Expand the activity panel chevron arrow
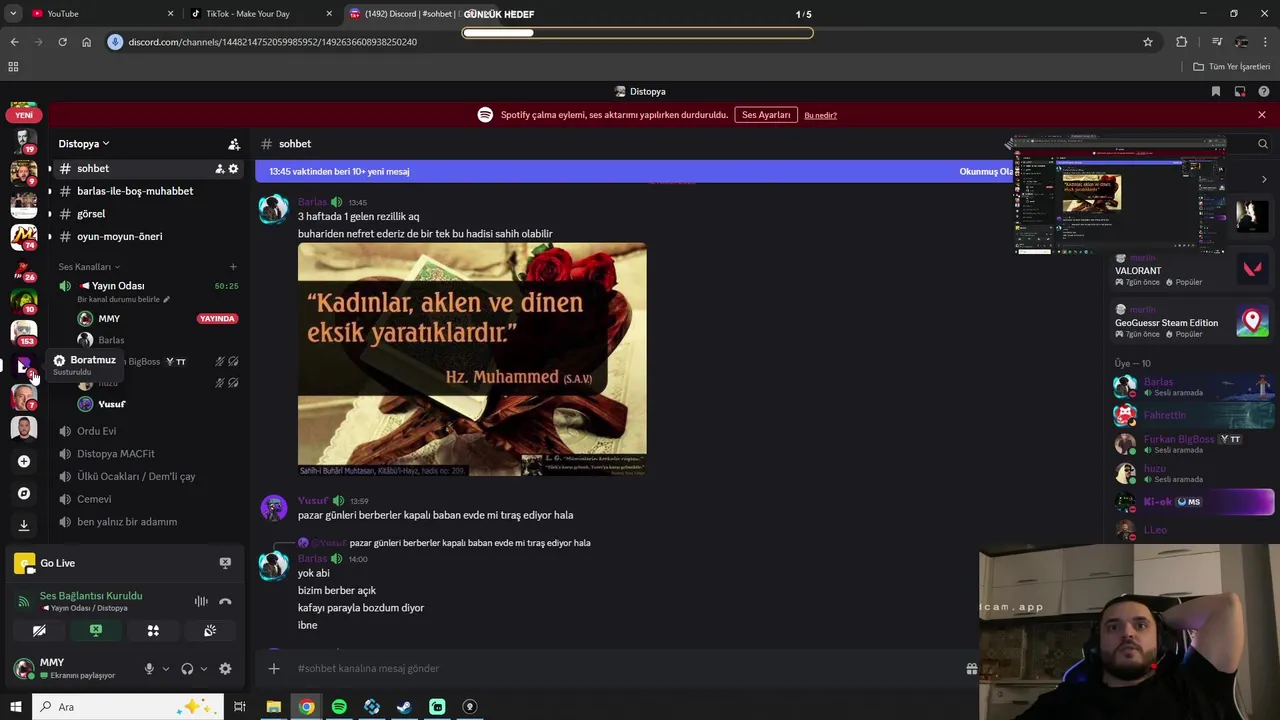1280x720 pixels. 1264,180
